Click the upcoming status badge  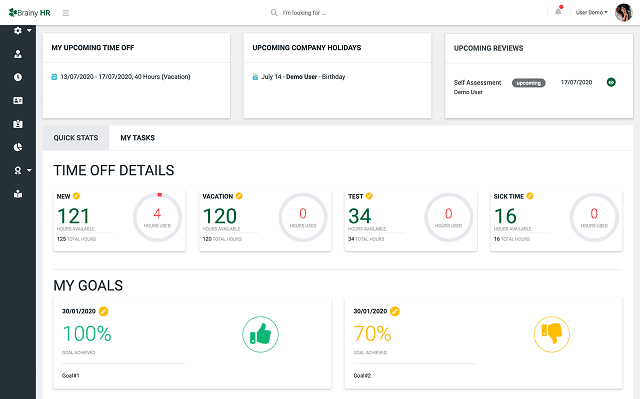529,83
